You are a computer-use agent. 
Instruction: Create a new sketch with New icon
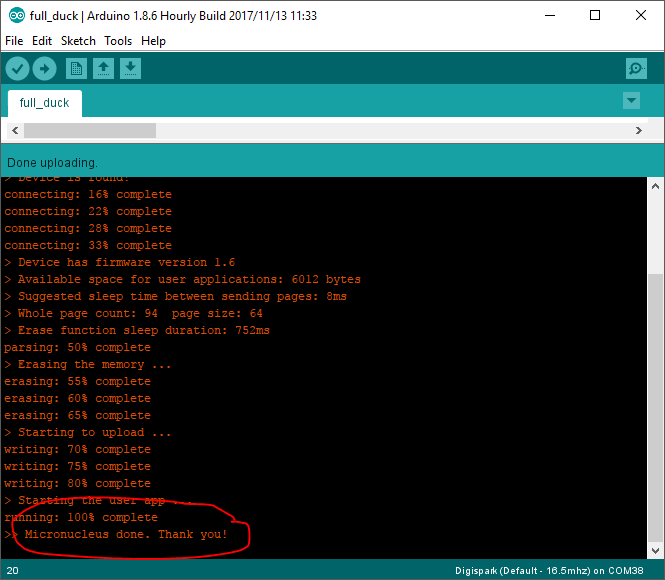click(x=76, y=69)
